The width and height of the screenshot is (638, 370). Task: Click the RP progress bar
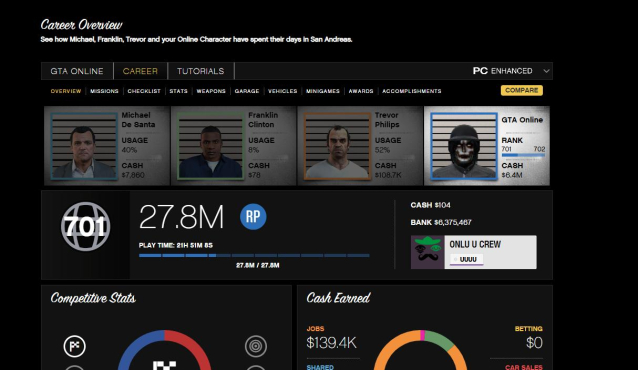254,256
